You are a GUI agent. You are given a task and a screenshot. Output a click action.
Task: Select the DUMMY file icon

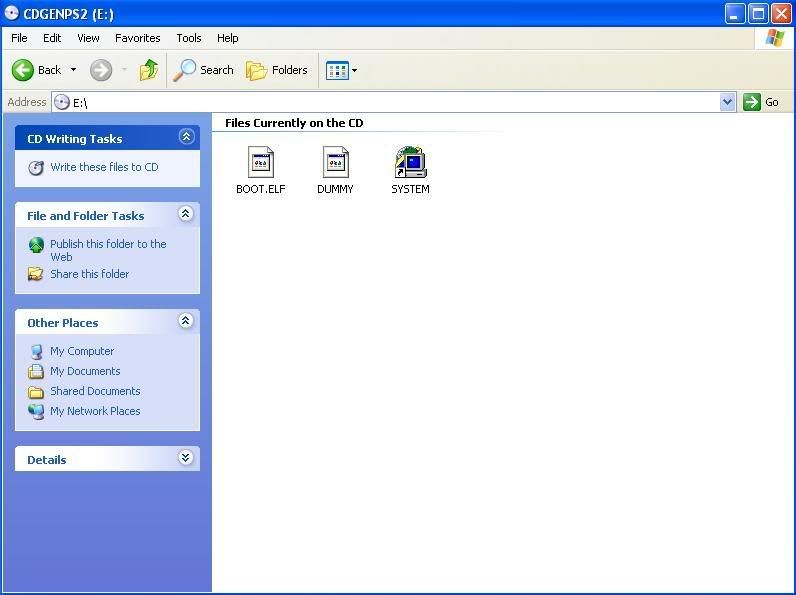coord(335,163)
